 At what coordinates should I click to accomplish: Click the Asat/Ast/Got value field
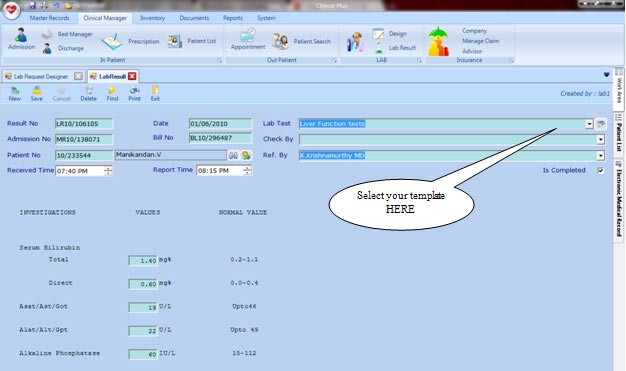click(x=143, y=308)
